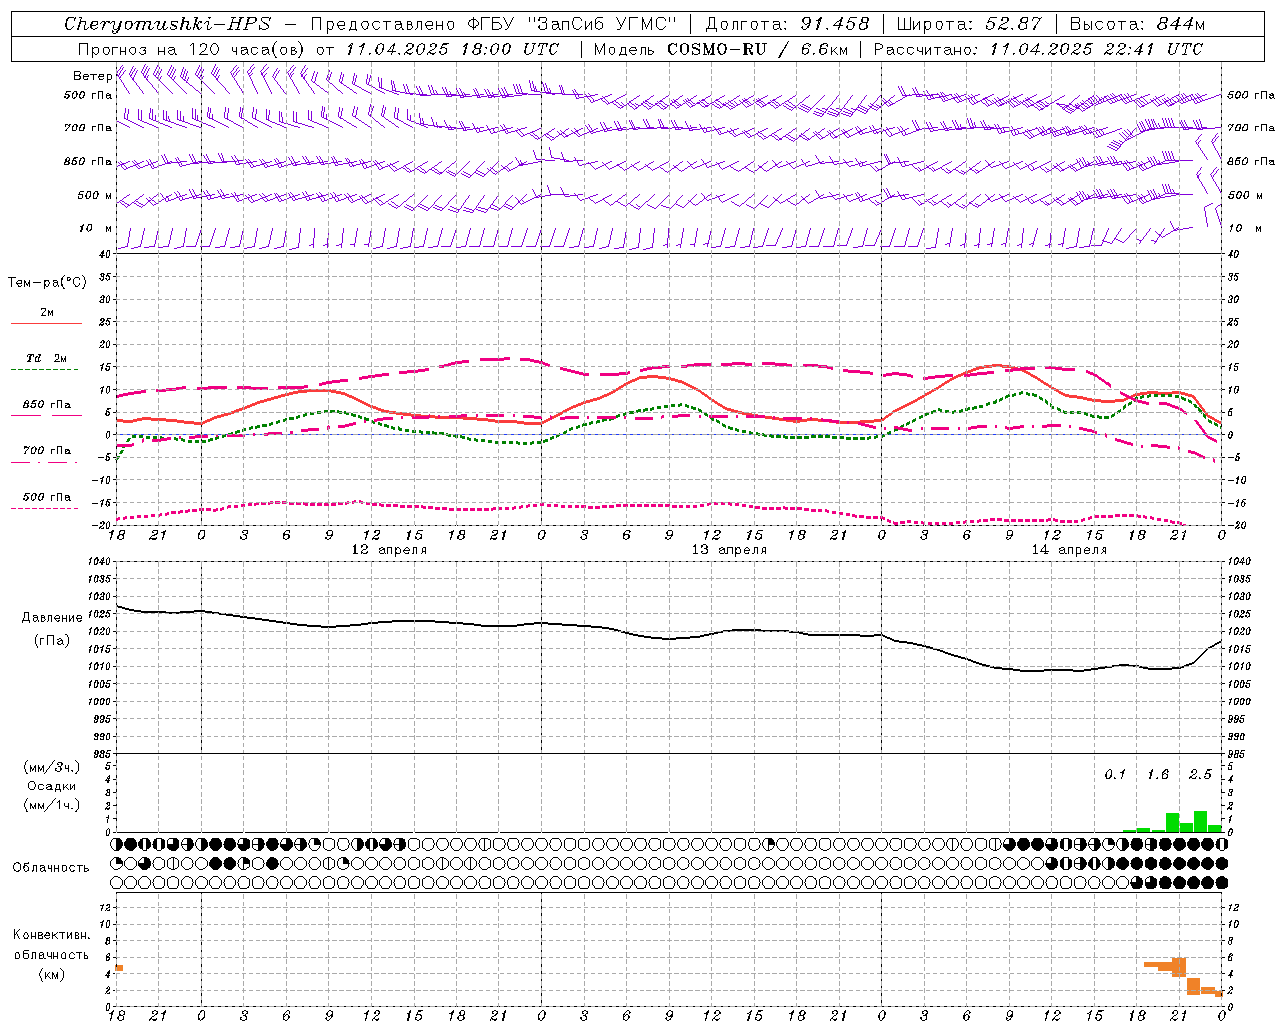Click the "Ветер" wind panel label
This screenshot has height=1024, width=1280.
pos(93,76)
